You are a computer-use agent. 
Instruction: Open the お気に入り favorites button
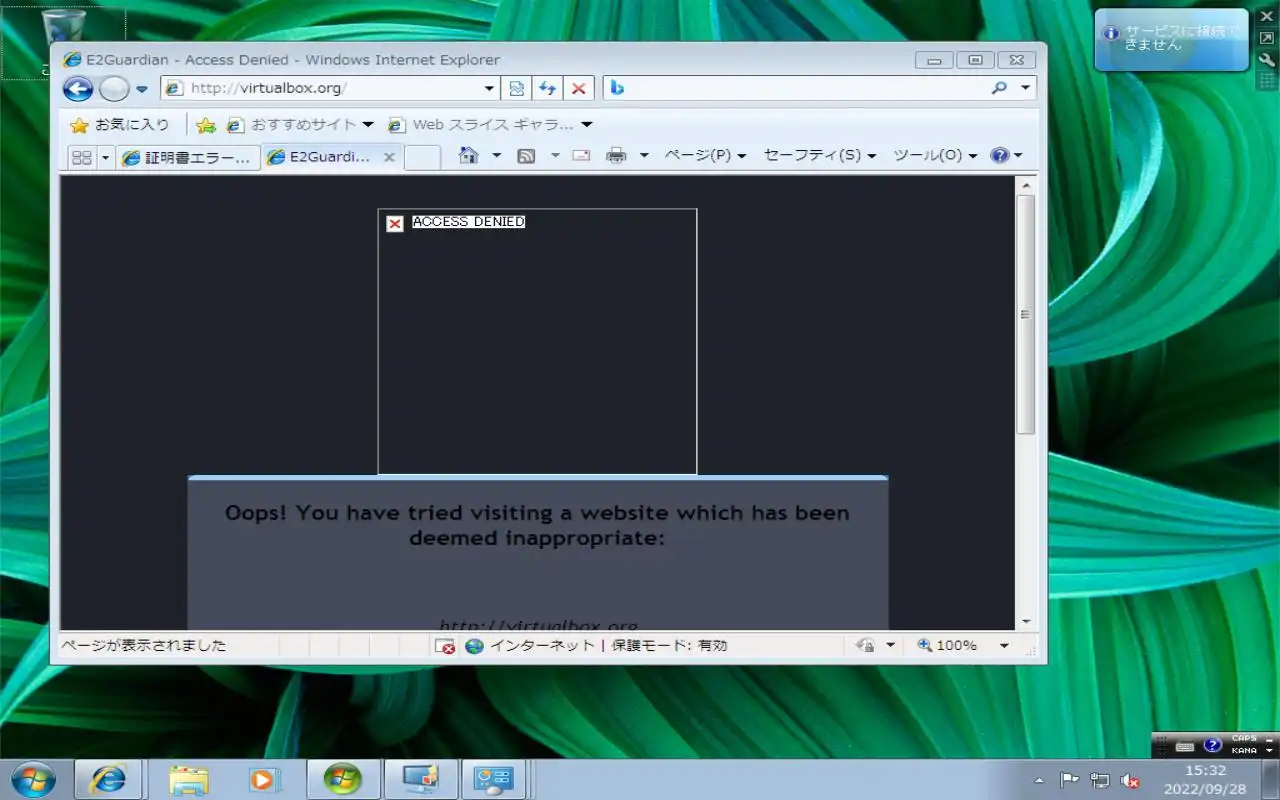tap(120, 125)
